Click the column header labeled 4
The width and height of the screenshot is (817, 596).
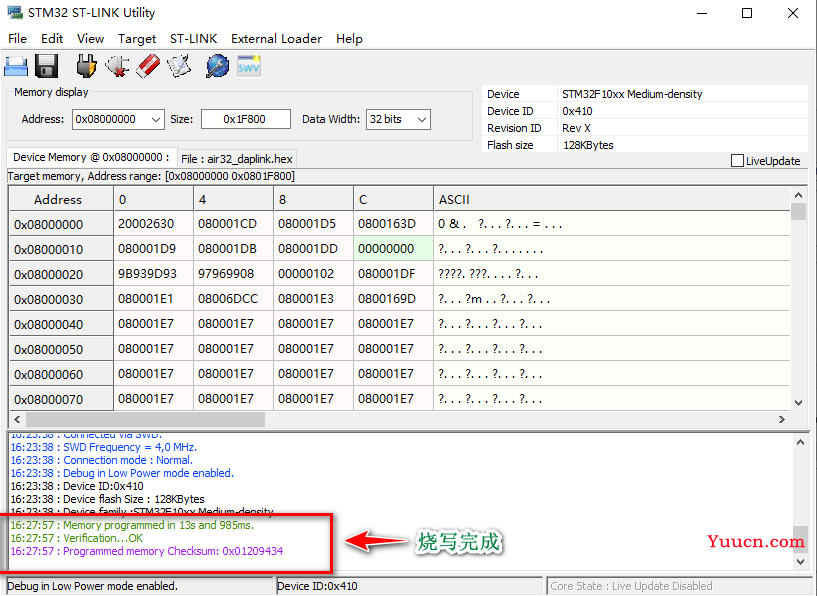tap(233, 199)
